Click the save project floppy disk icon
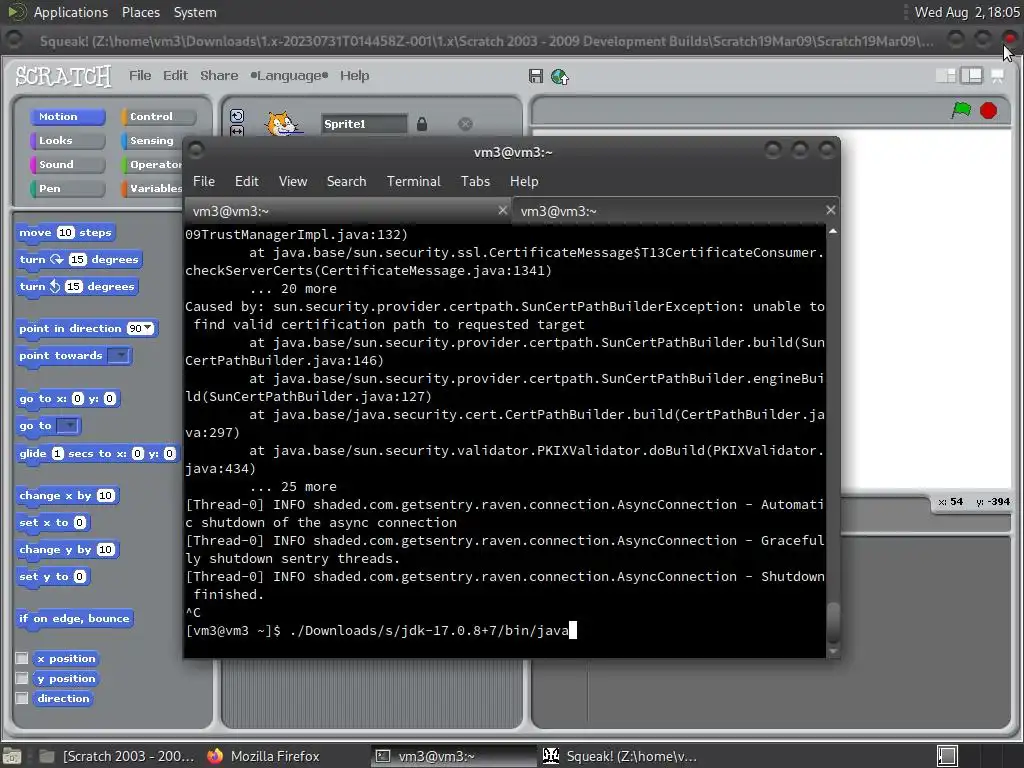 [x=536, y=76]
